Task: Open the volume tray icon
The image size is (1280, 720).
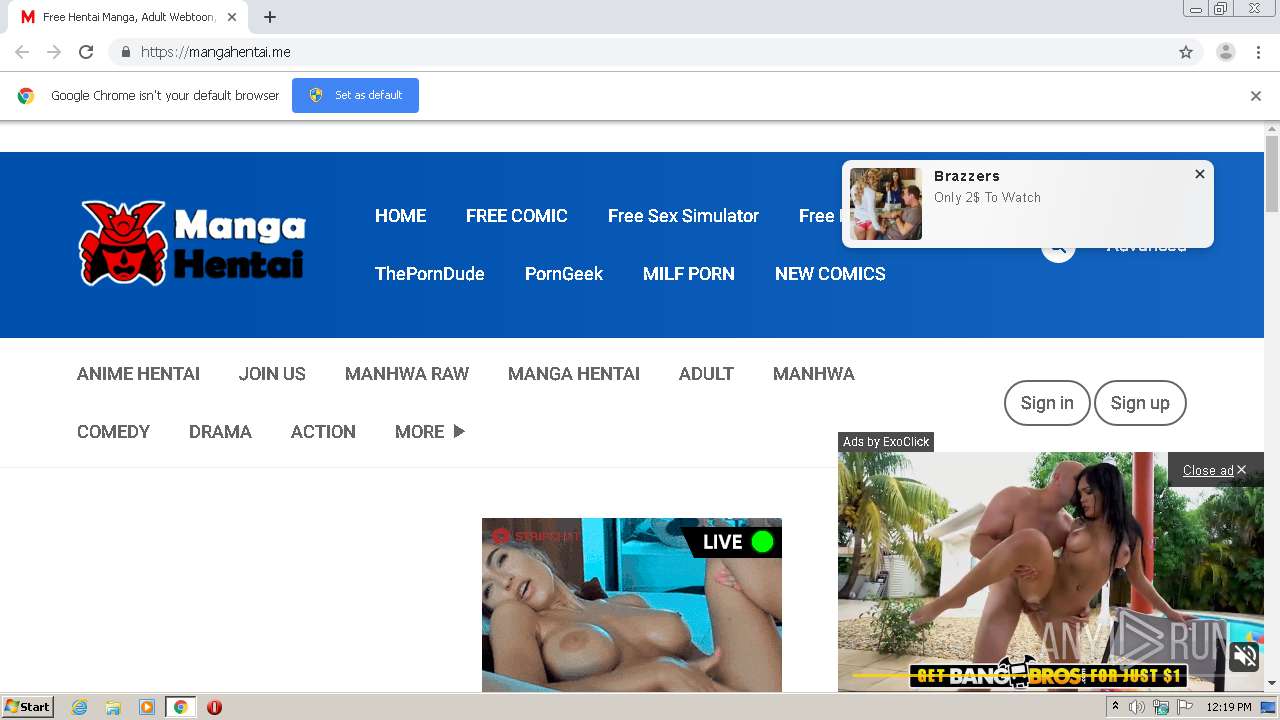Action: [1136, 707]
